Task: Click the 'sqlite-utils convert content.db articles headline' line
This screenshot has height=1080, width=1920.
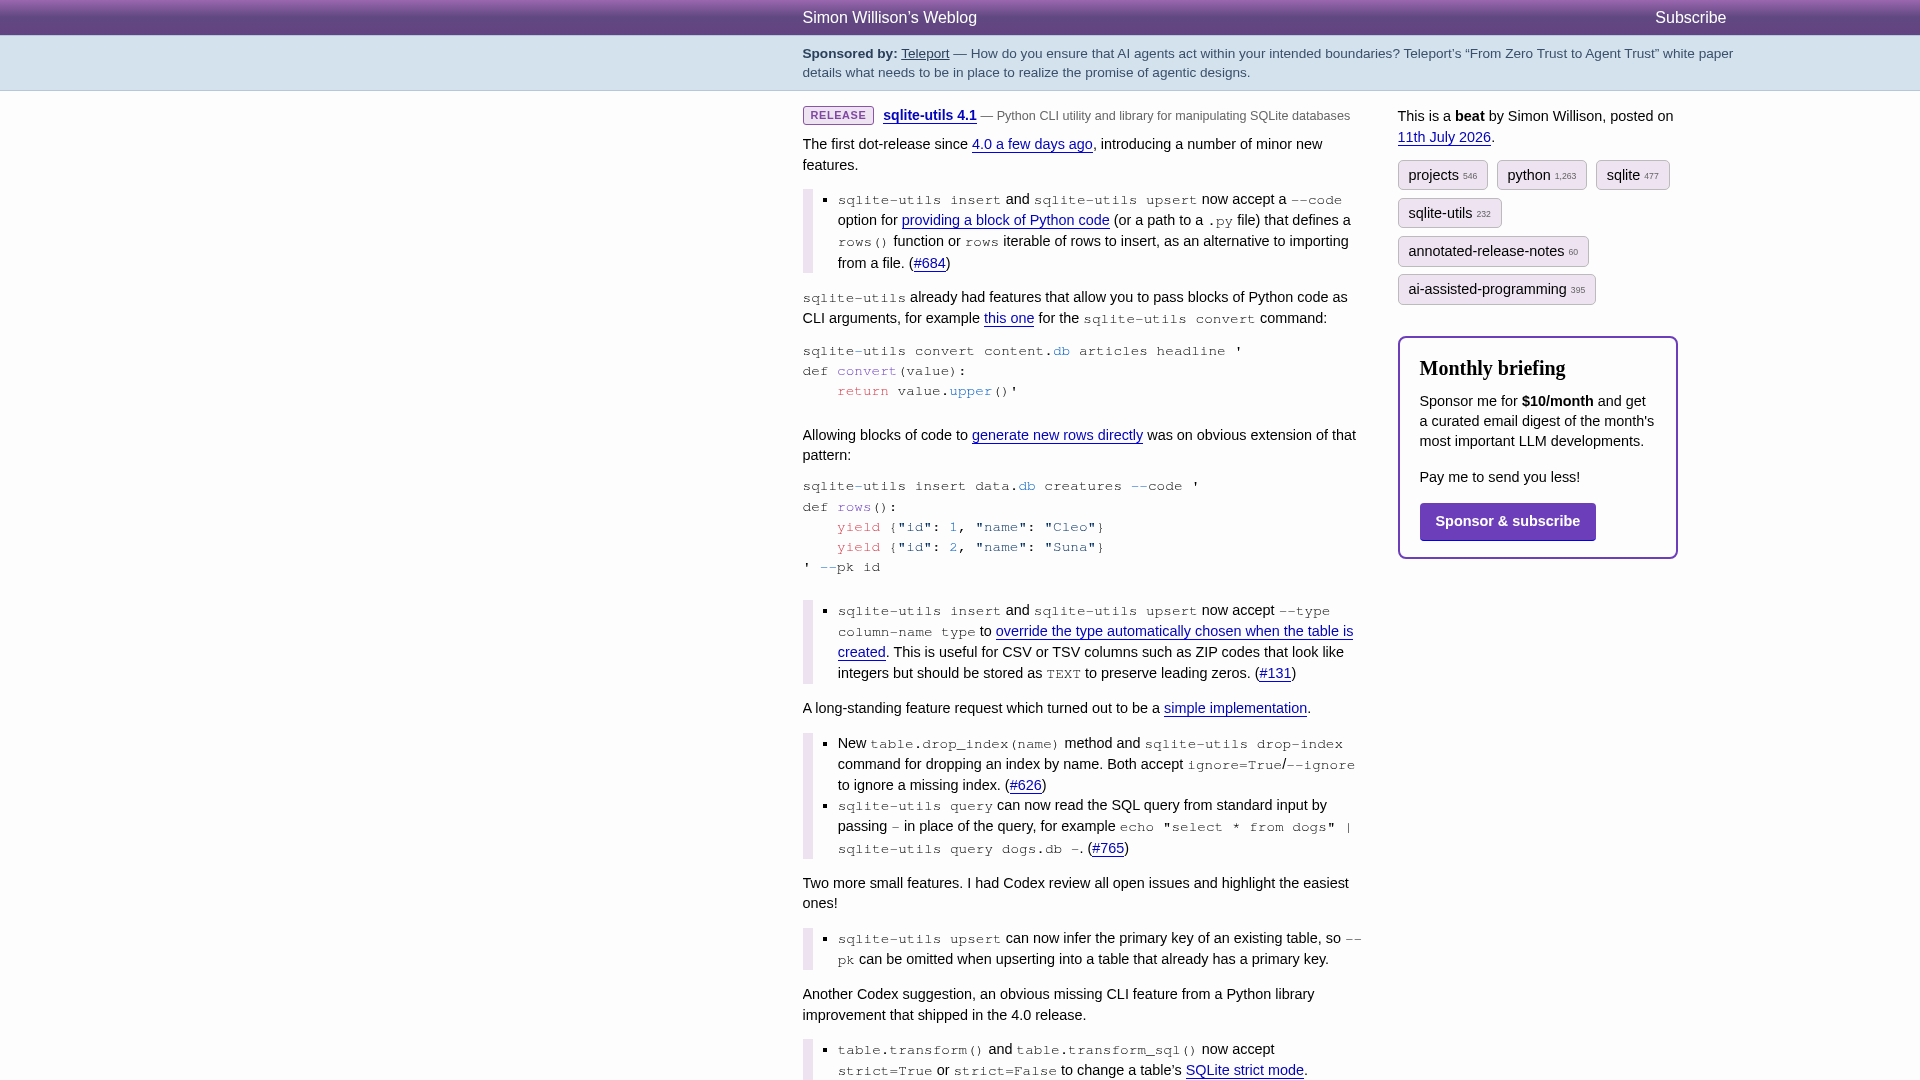Action: click(x=1022, y=352)
